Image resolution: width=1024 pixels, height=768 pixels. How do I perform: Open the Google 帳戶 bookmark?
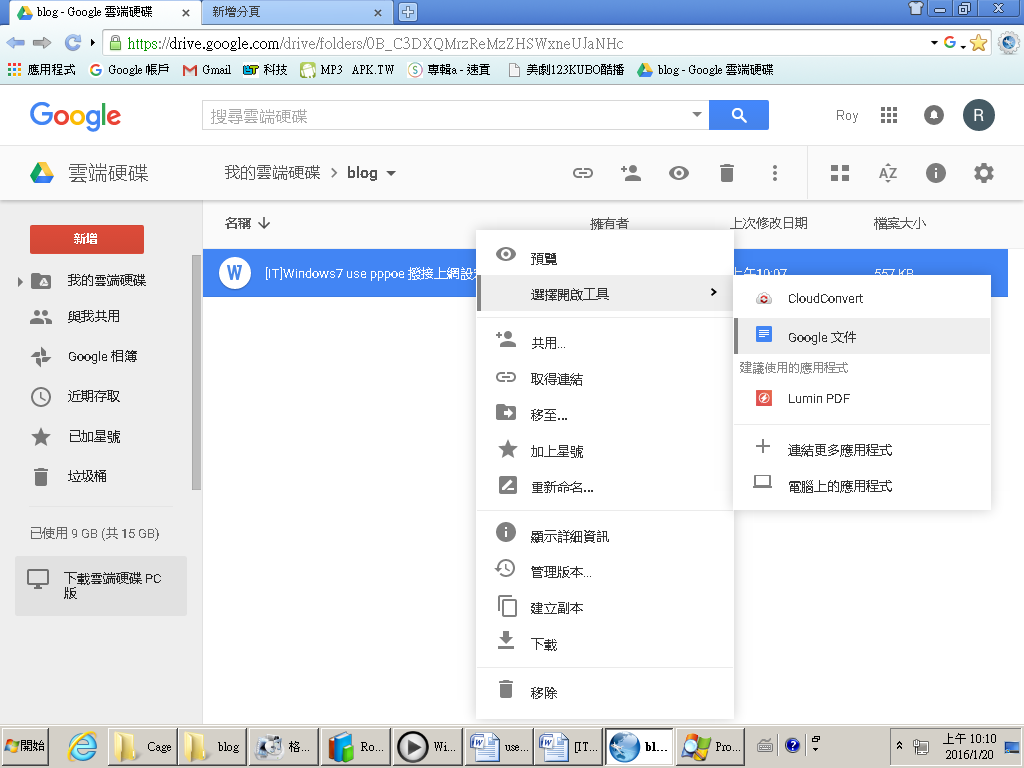129,70
